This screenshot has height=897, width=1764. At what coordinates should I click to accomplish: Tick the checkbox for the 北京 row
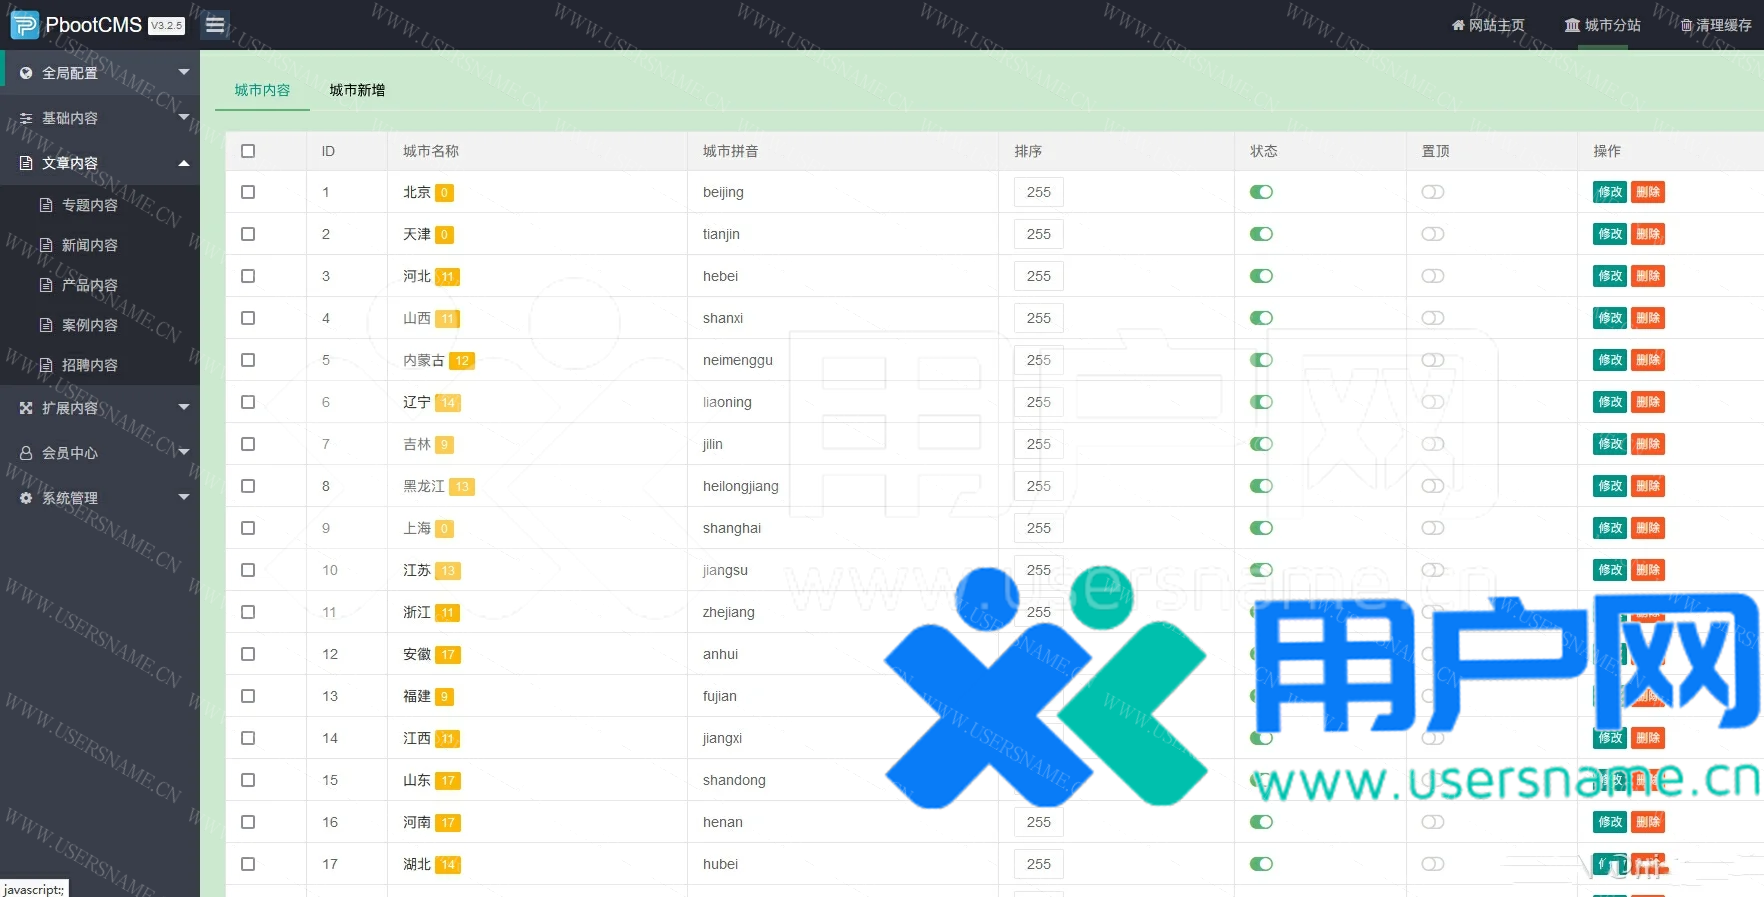[248, 192]
